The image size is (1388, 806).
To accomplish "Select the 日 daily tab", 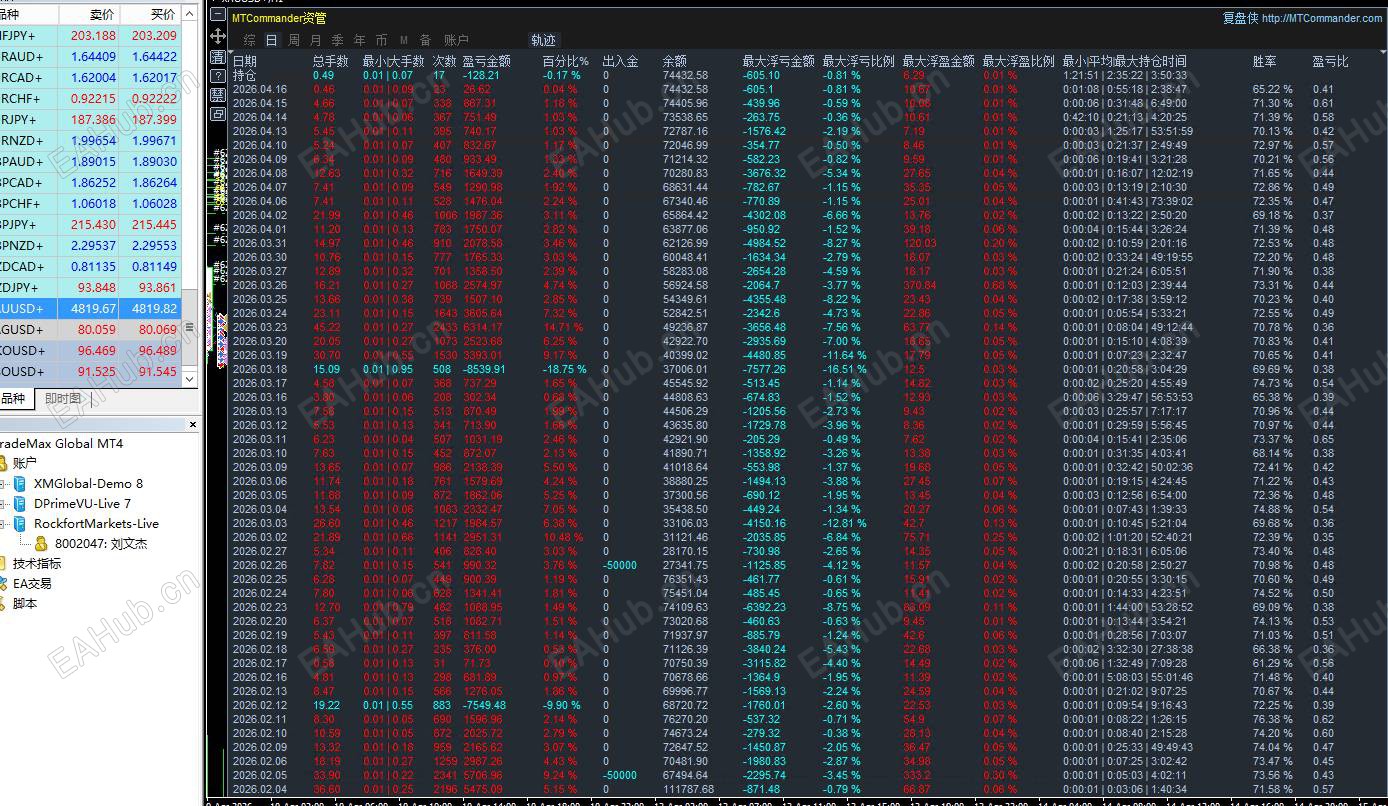I will pos(272,40).
